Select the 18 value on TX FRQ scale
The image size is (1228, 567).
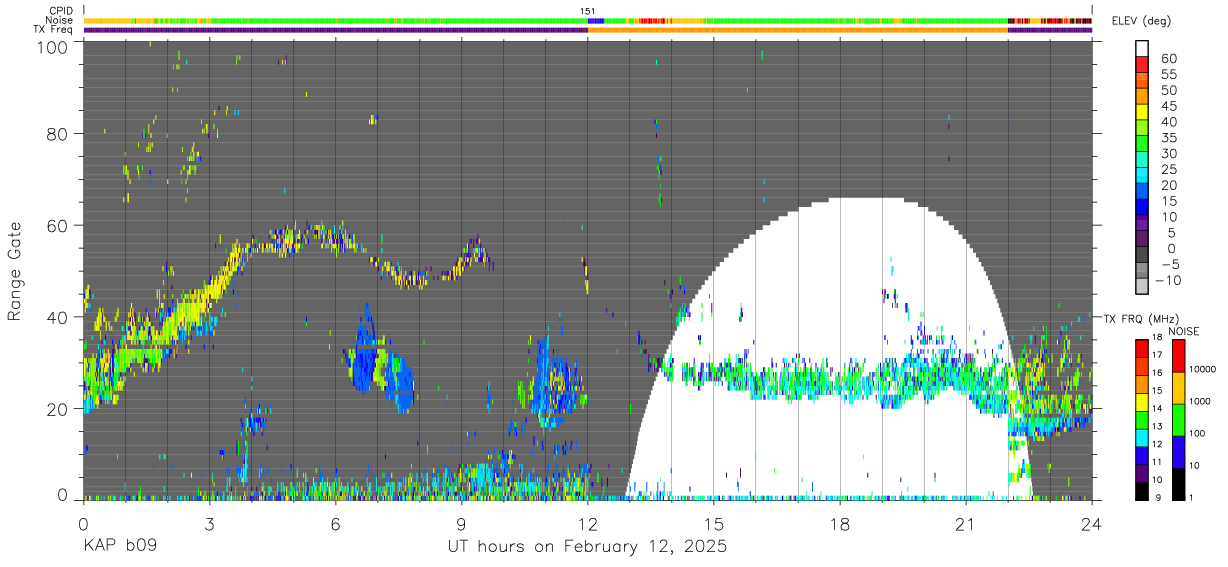1157,339
